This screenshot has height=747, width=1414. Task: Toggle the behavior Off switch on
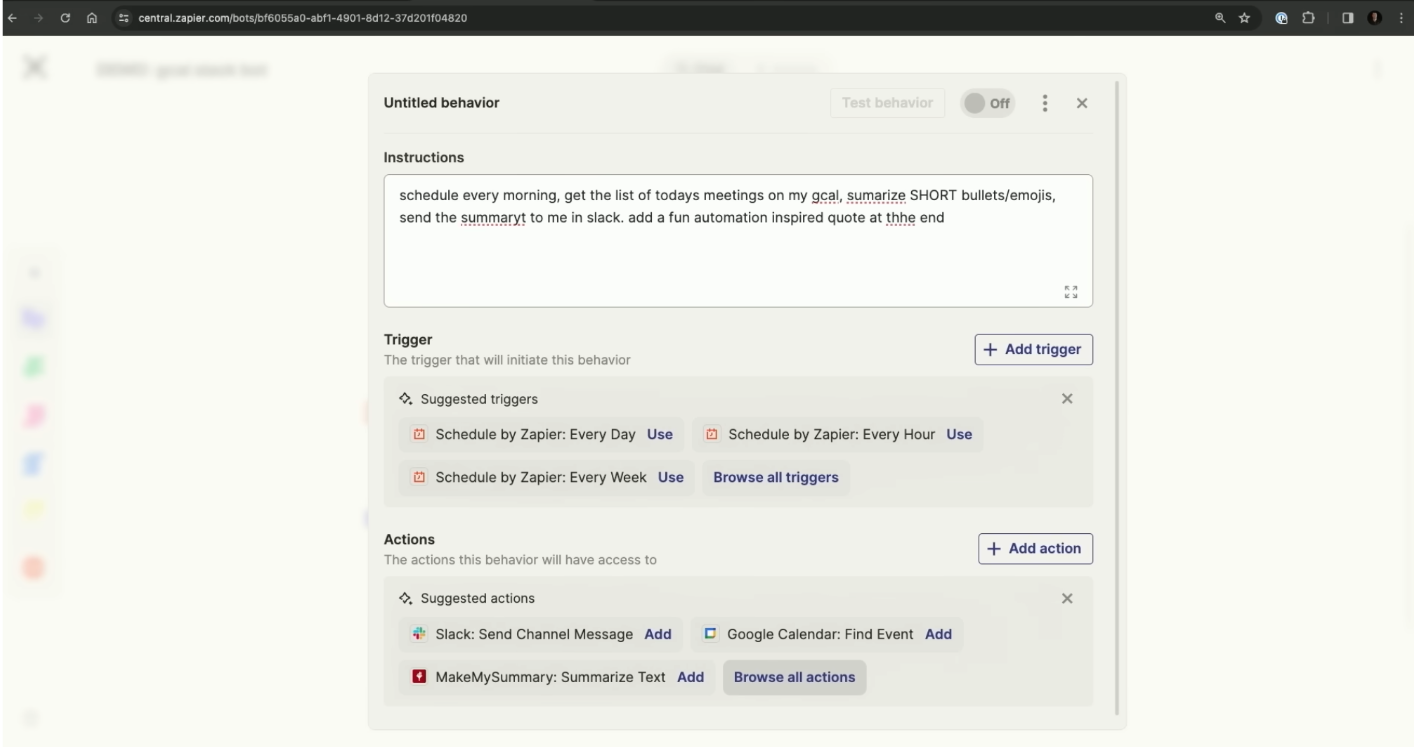coord(988,103)
